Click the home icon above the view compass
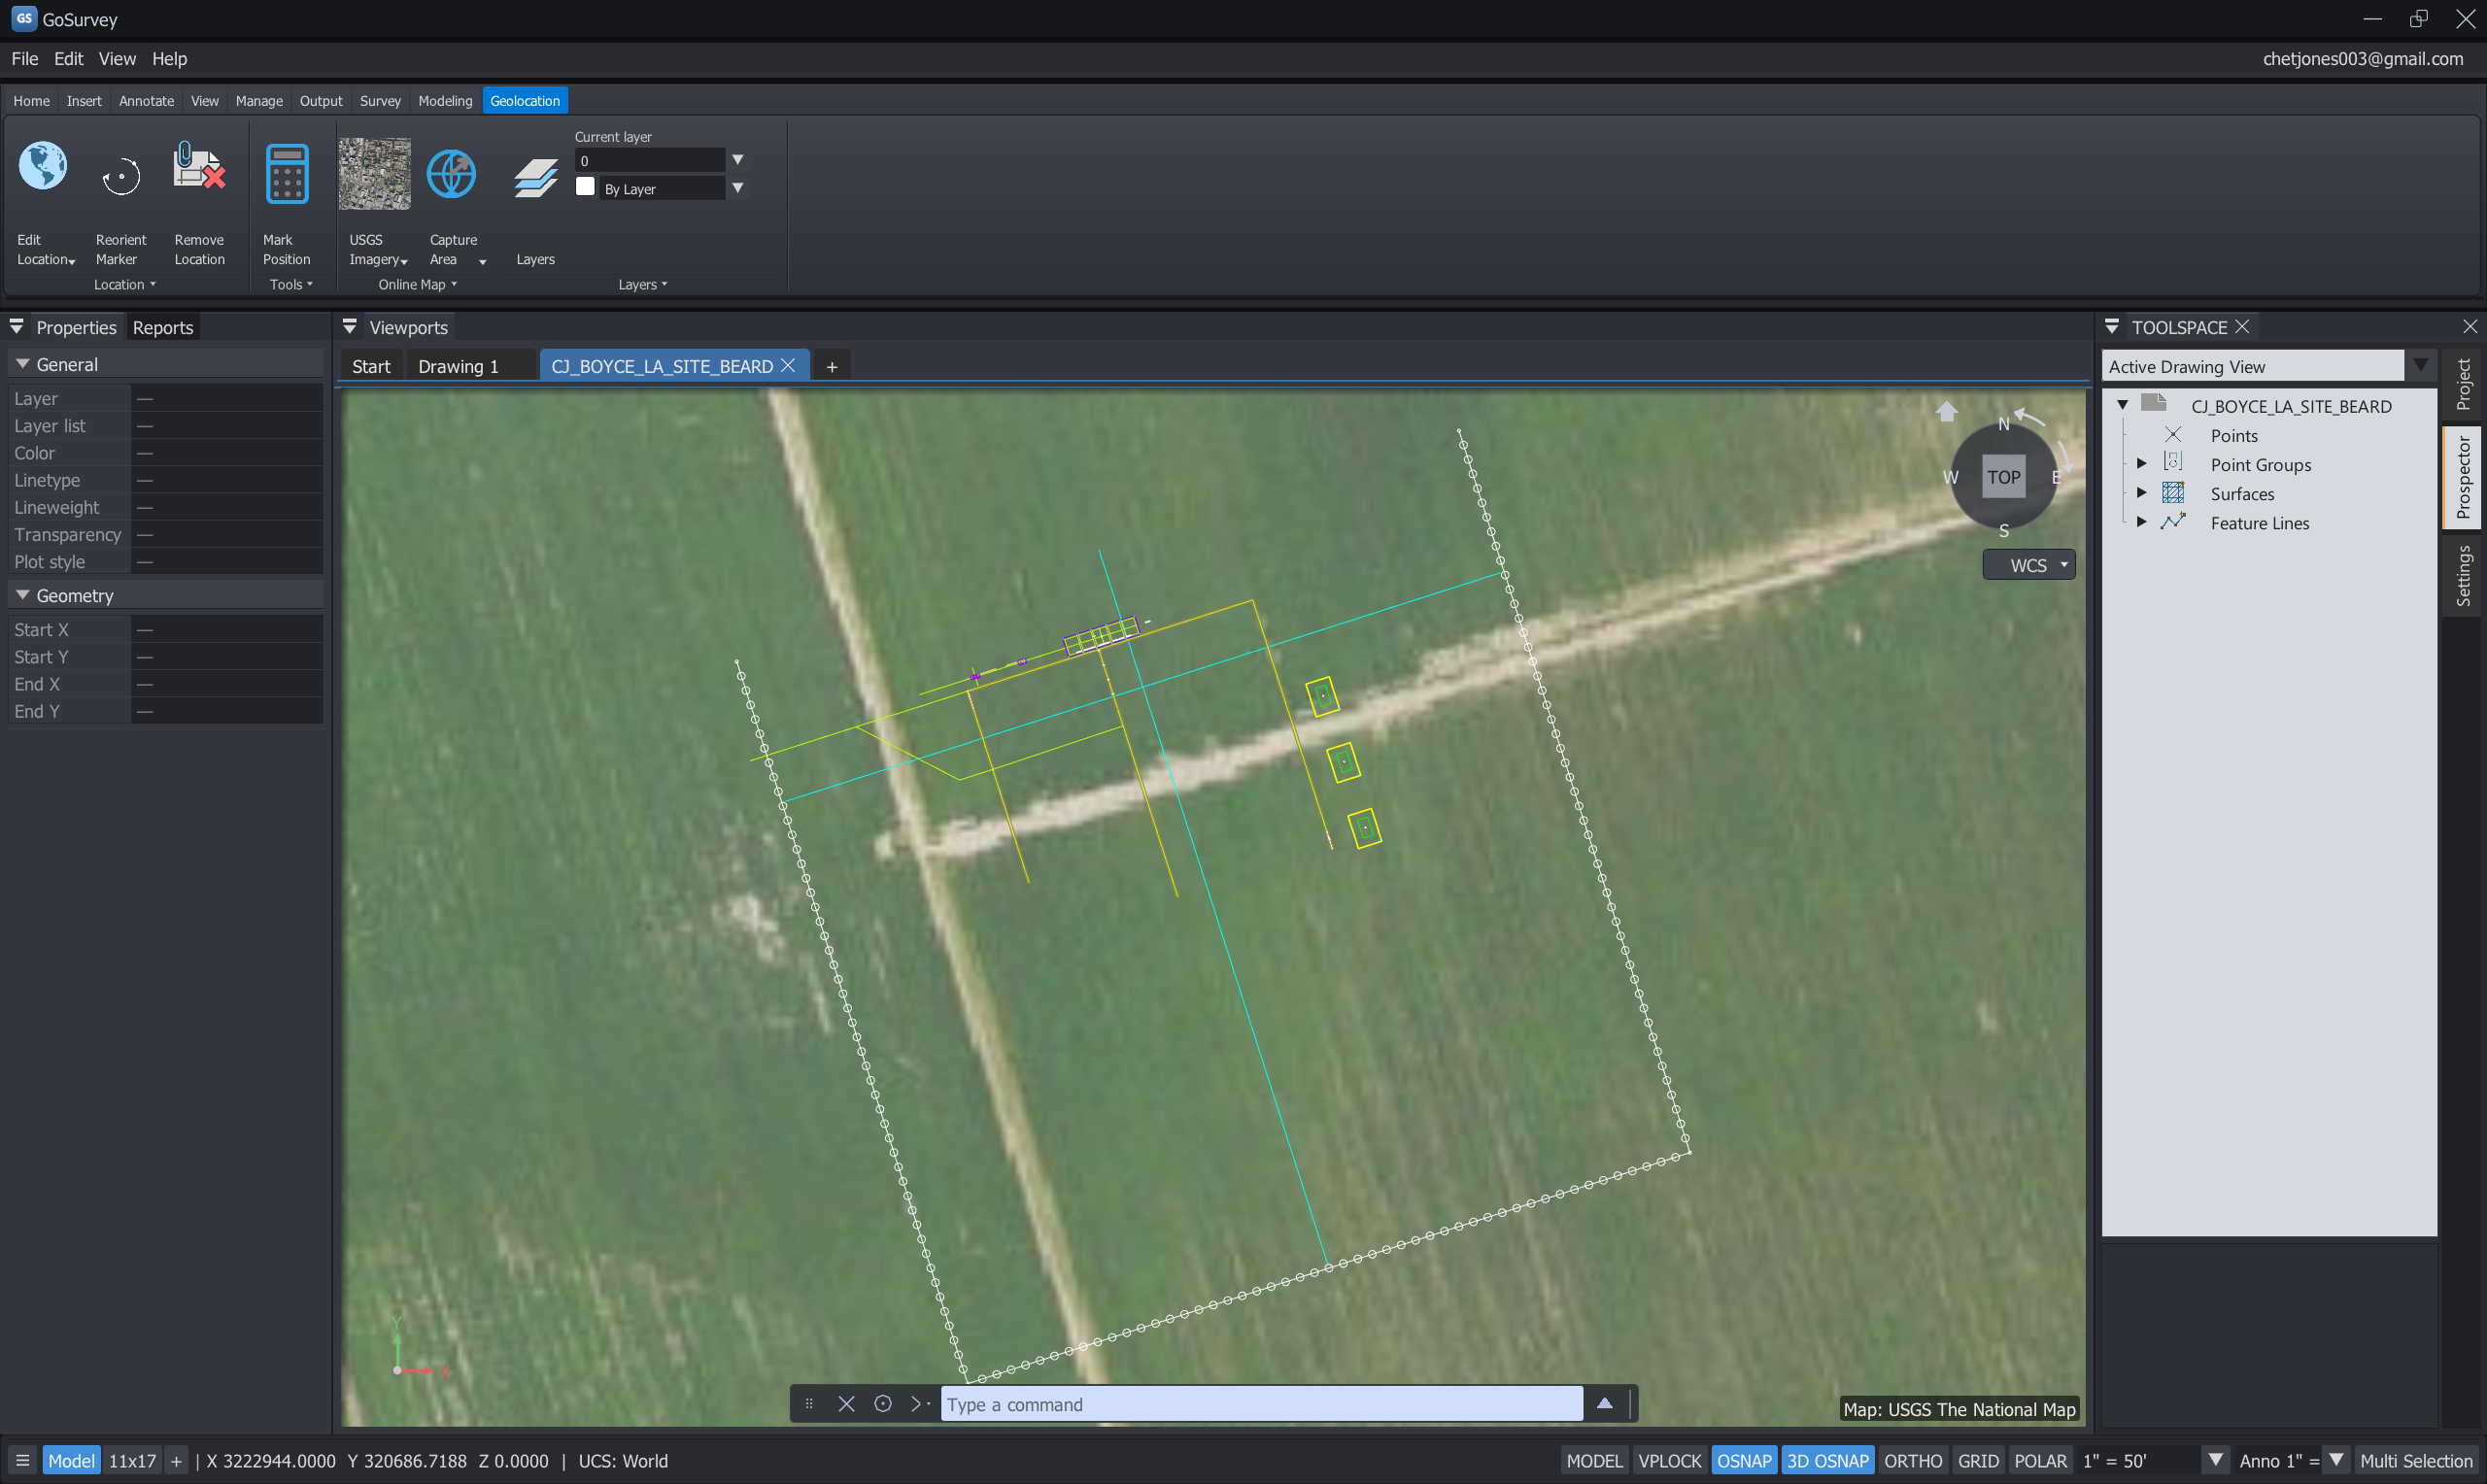 (x=1946, y=412)
